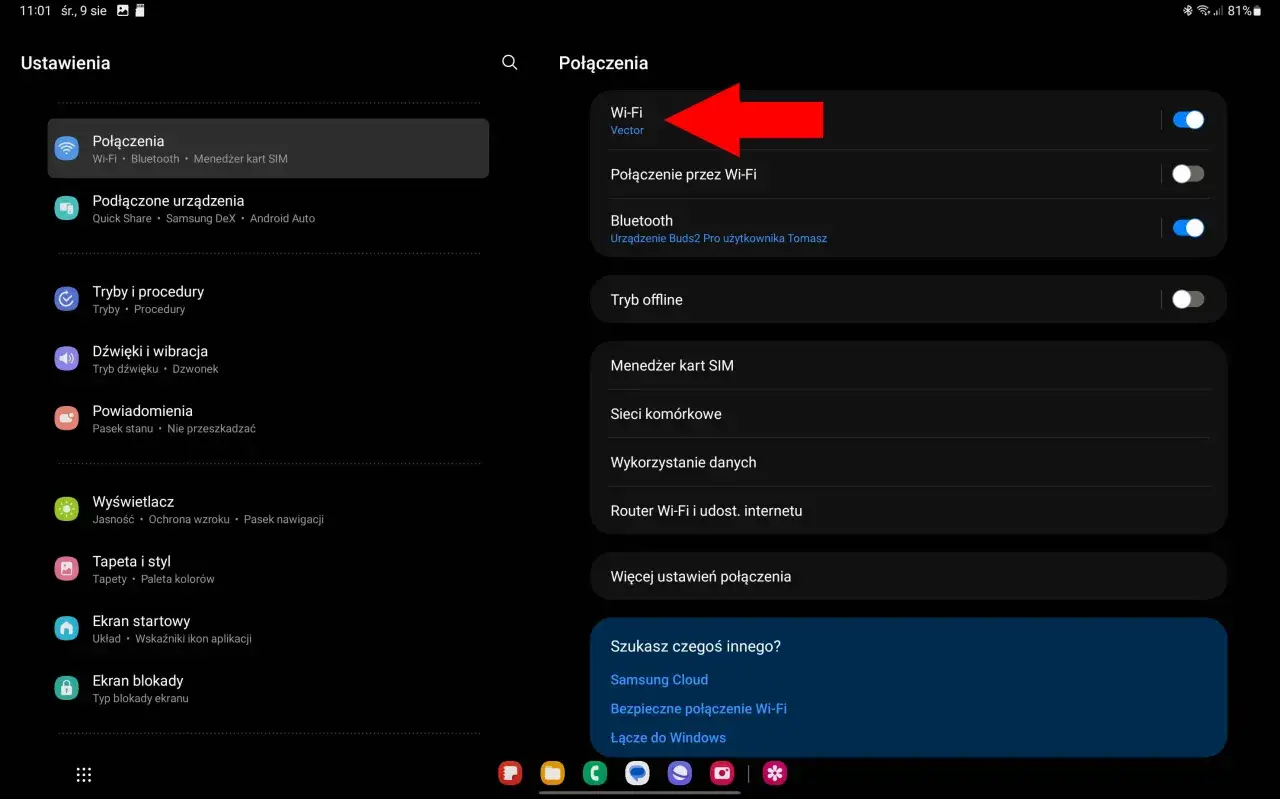Enable Tryb offline
The width and height of the screenshot is (1280, 799).
click(x=1187, y=298)
